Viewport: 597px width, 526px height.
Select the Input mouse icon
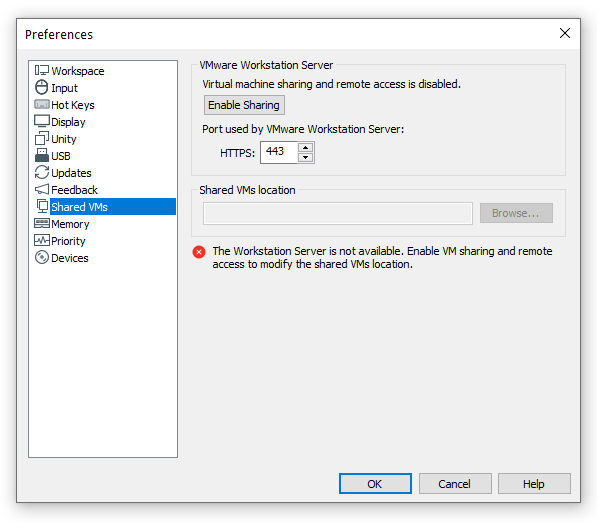[42, 88]
